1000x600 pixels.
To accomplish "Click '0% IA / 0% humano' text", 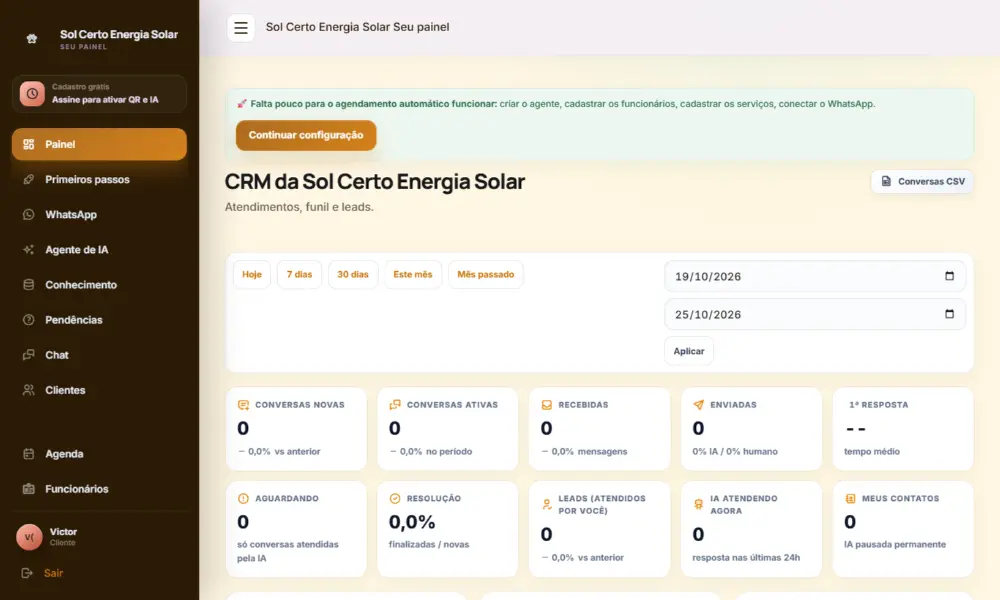I will click(x=735, y=451).
